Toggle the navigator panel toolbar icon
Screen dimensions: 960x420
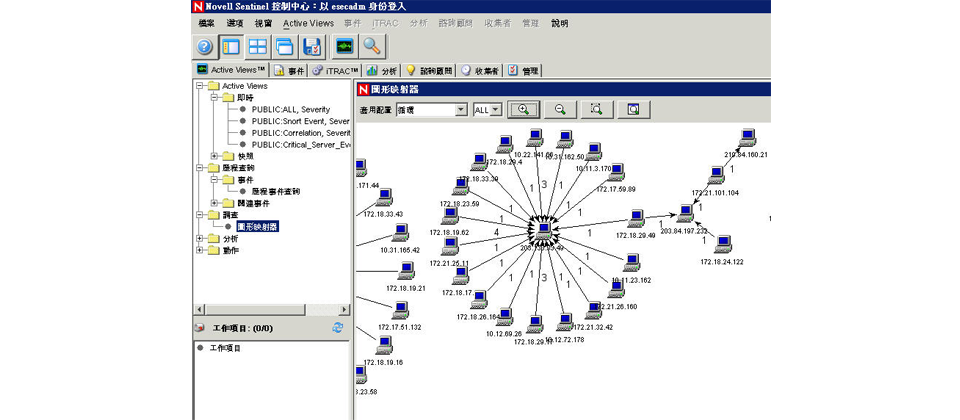231,47
